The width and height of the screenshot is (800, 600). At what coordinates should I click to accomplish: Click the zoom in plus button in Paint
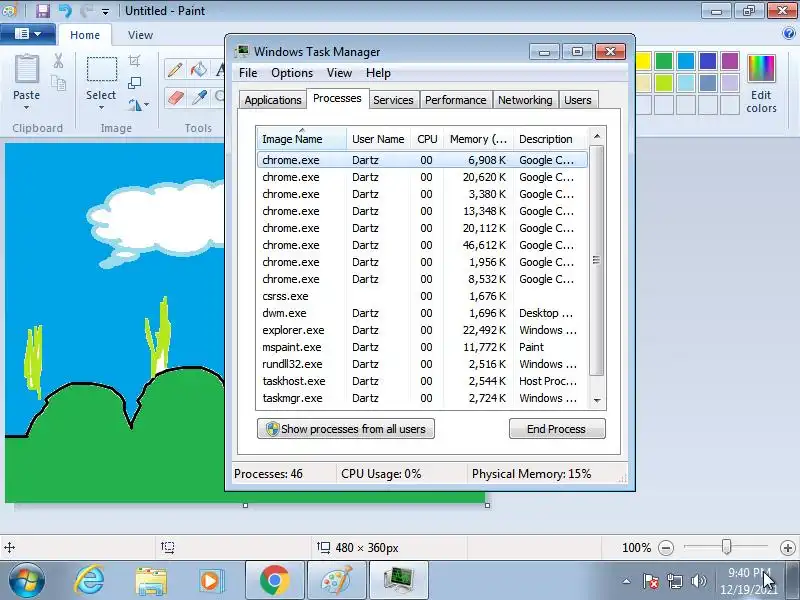click(x=788, y=547)
